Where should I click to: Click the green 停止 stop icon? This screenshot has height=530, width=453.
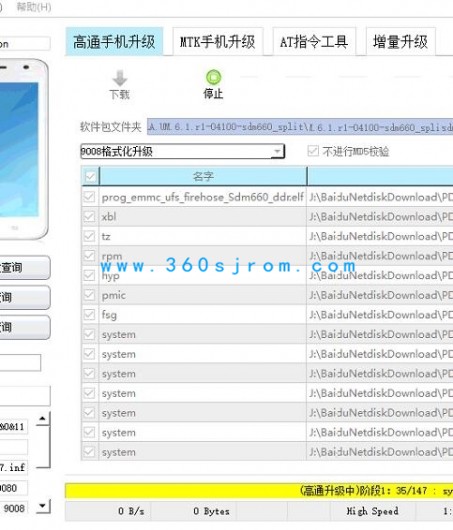pos(213,77)
